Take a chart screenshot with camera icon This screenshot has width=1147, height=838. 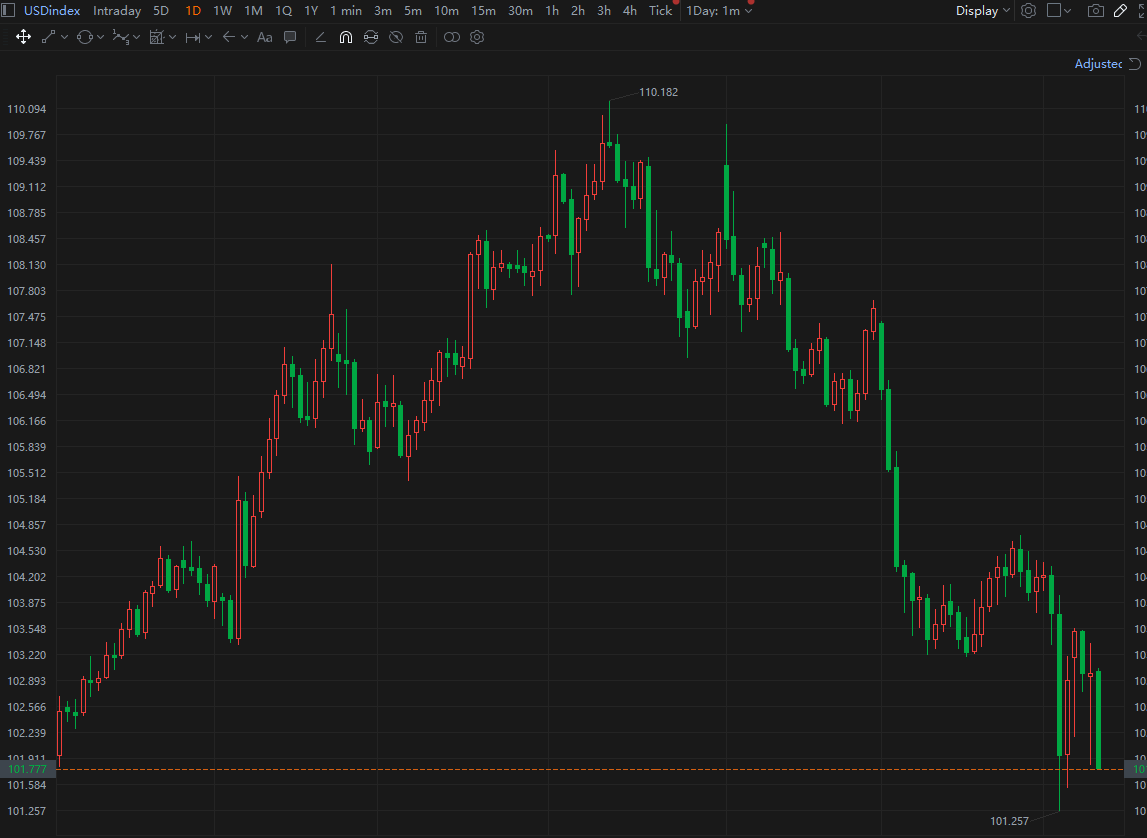tap(1095, 11)
